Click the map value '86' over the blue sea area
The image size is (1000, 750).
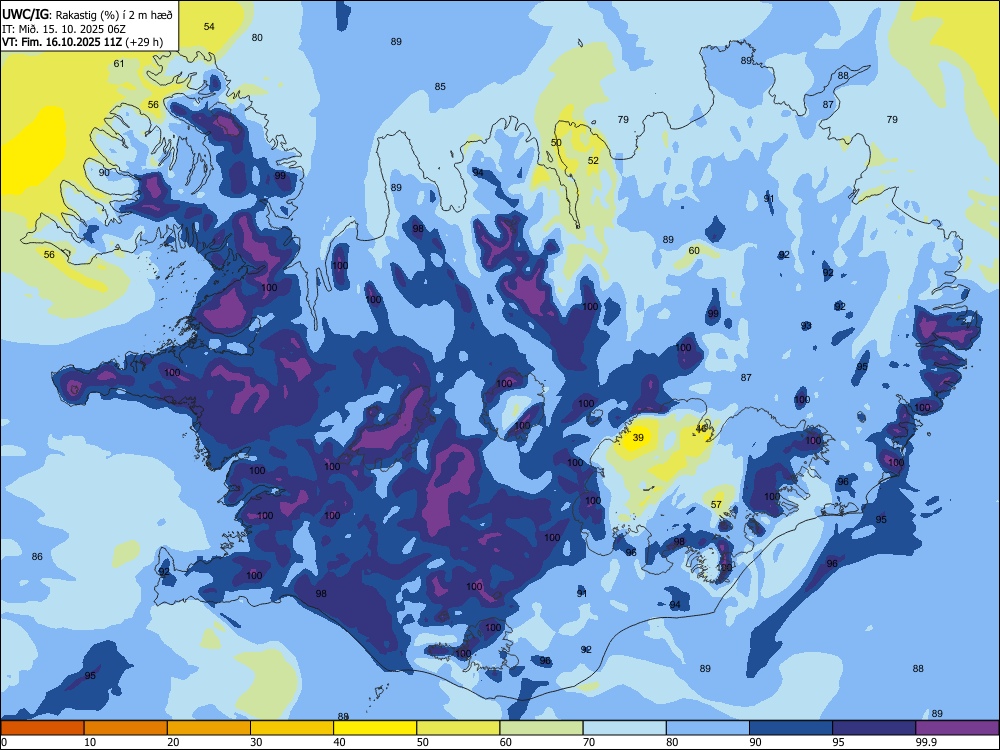pyautogui.click(x=37, y=556)
